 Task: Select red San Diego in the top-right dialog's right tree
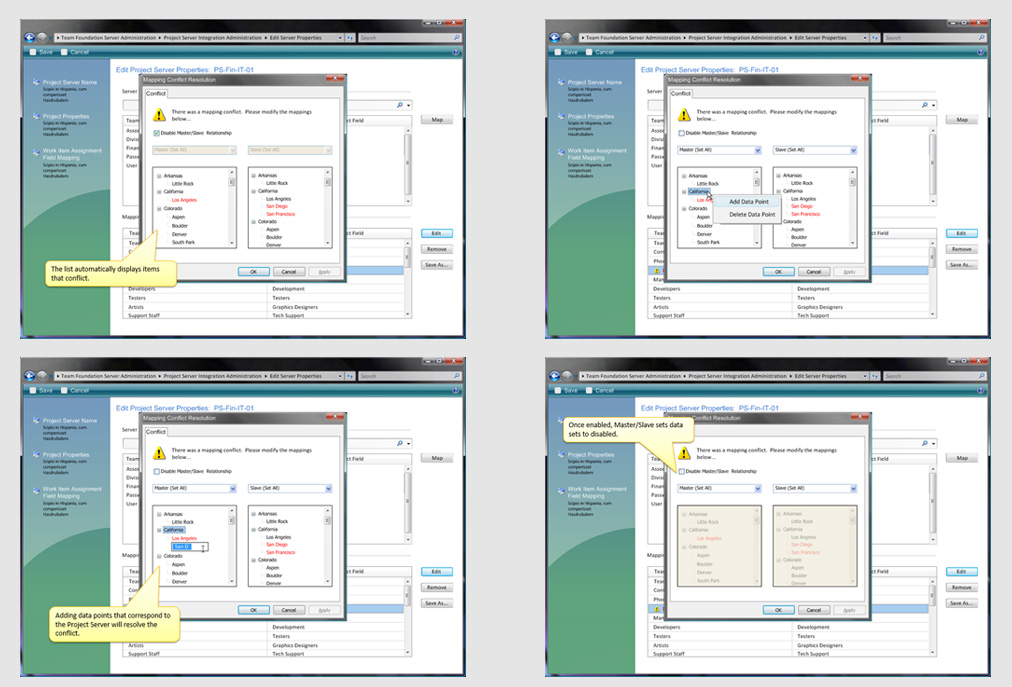tap(804, 206)
